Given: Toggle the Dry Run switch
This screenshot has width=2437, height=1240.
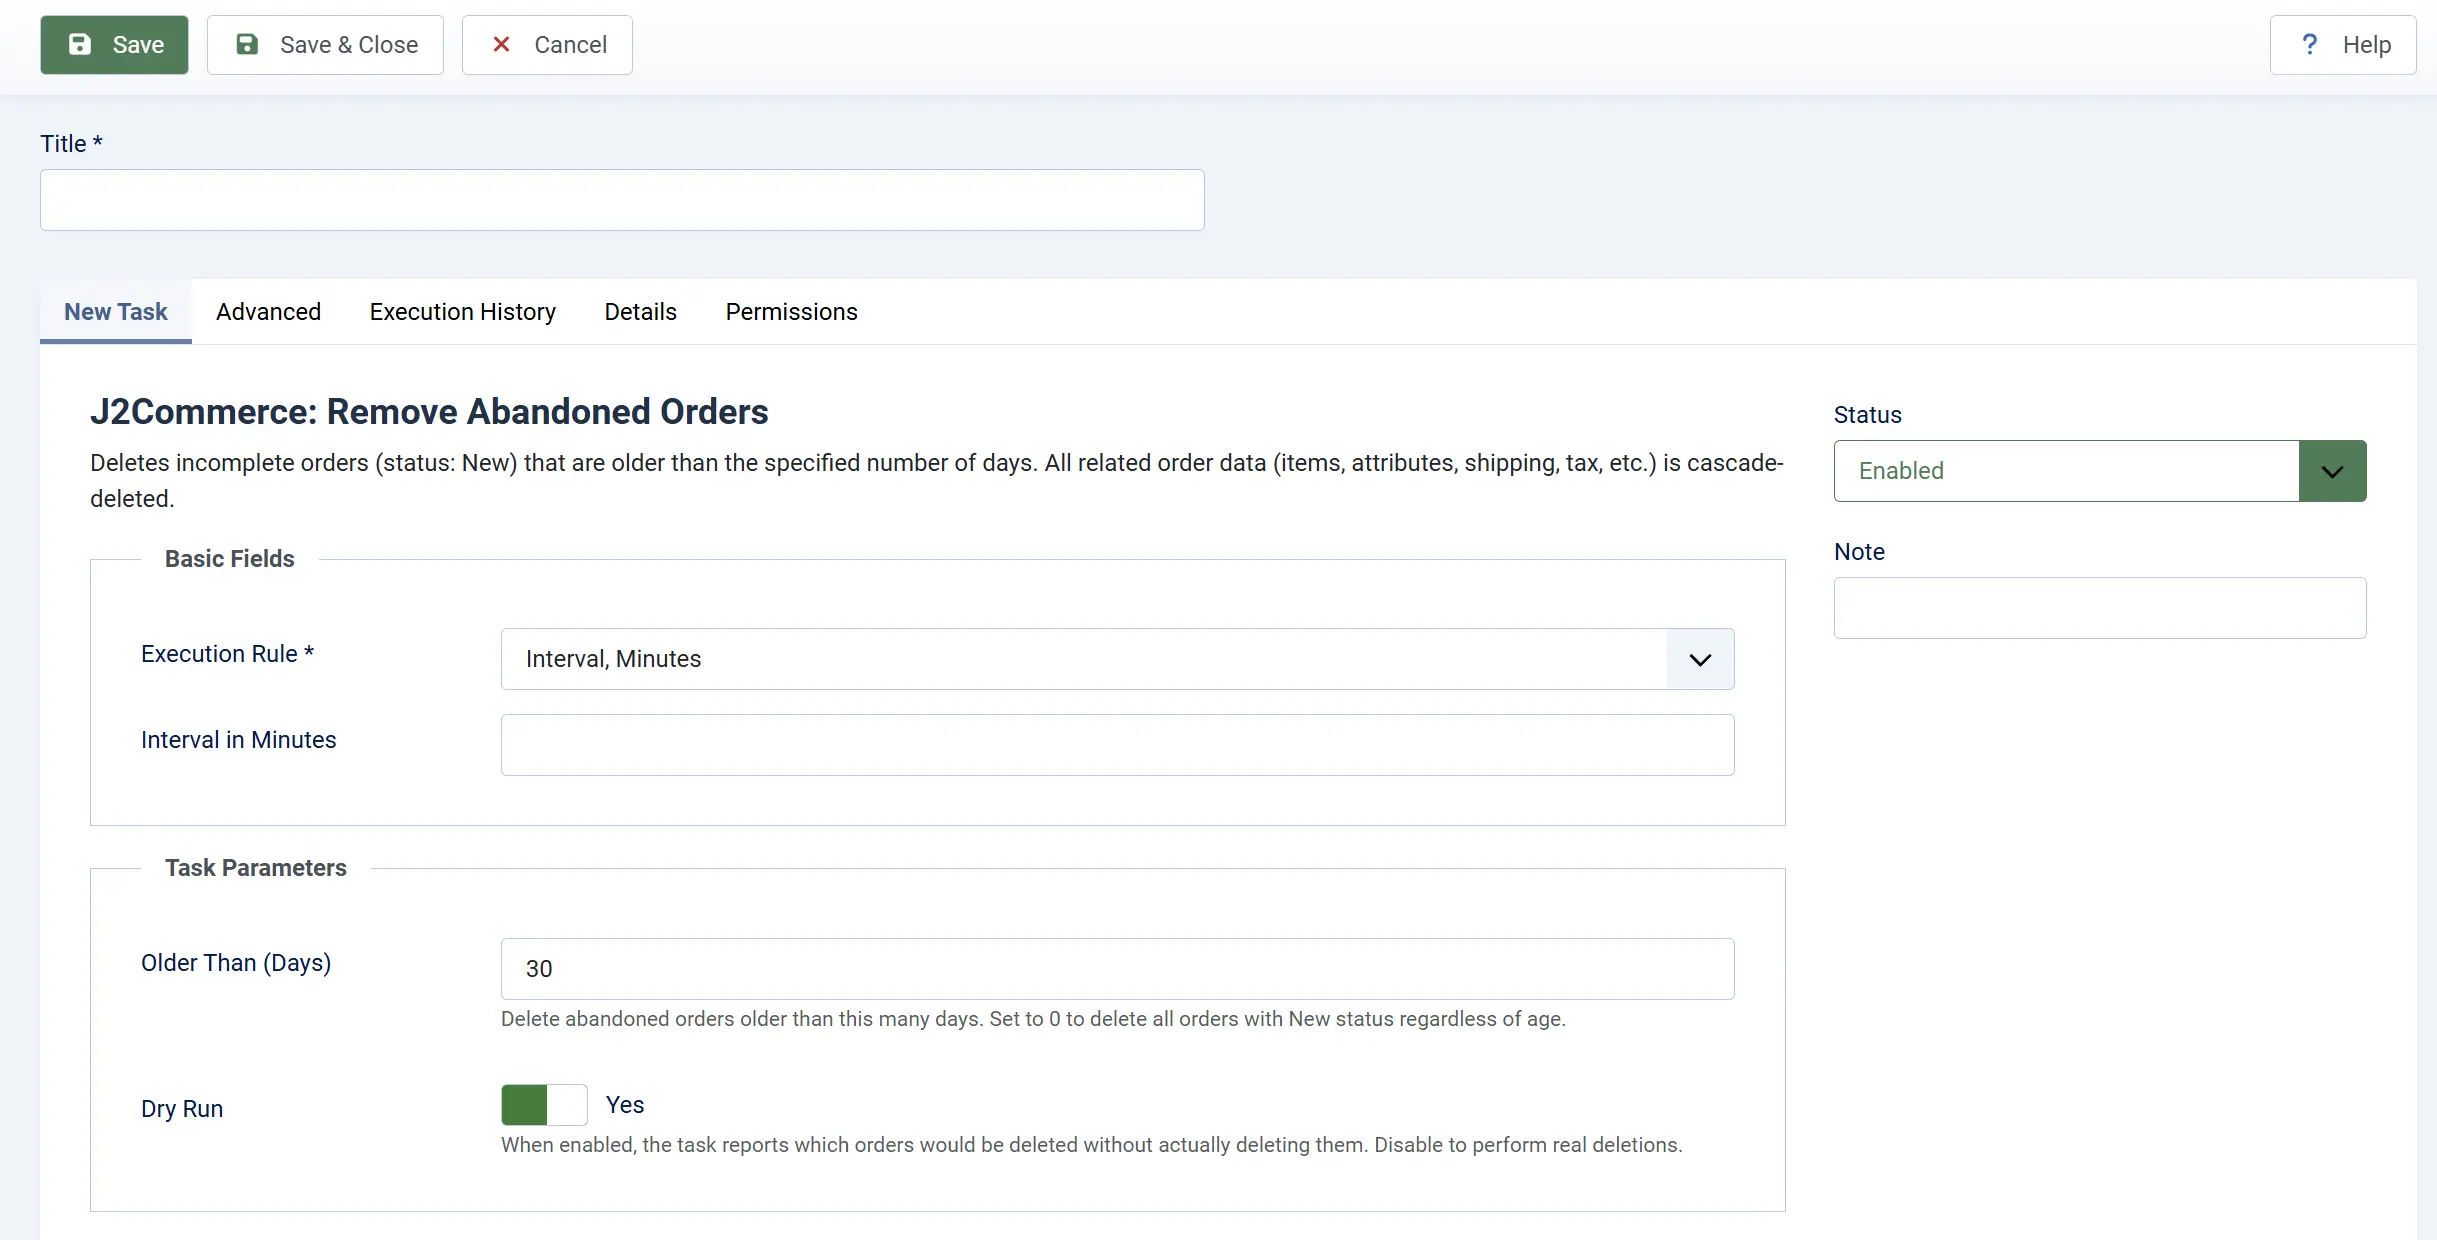Looking at the screenshot, I should (544, 1105).
